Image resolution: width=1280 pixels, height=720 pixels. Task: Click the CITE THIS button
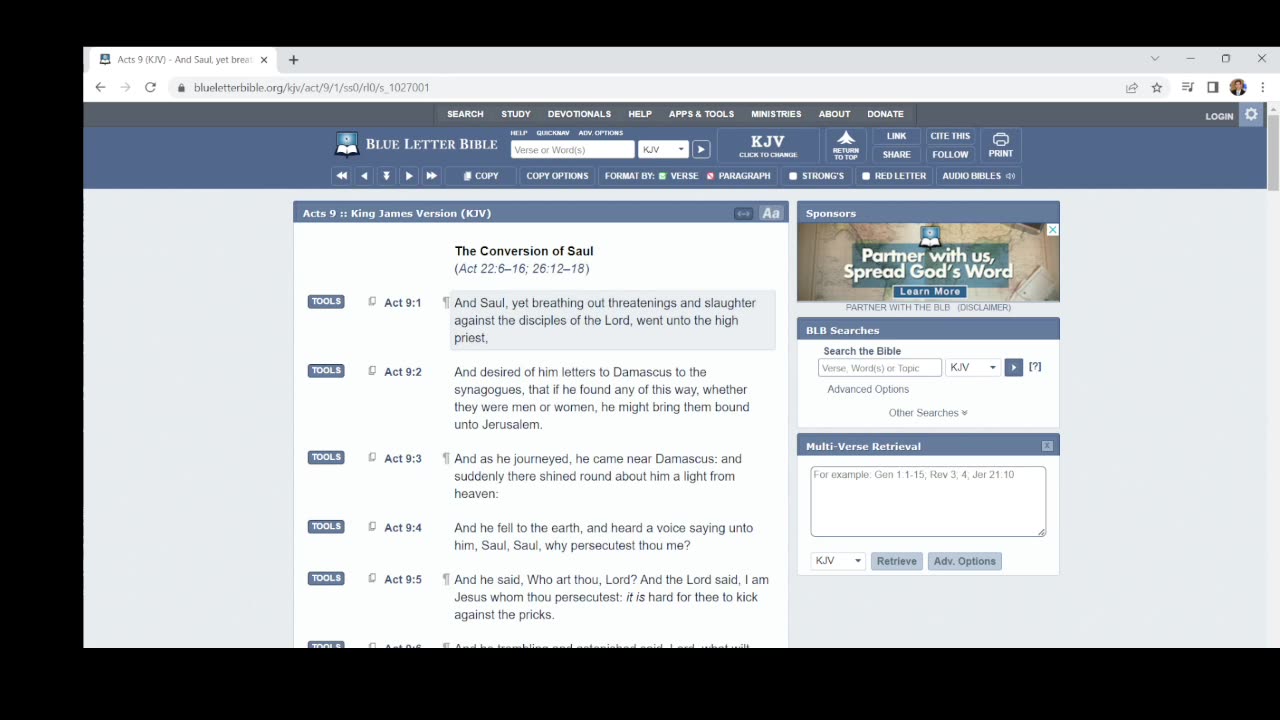tap(950, 136)
